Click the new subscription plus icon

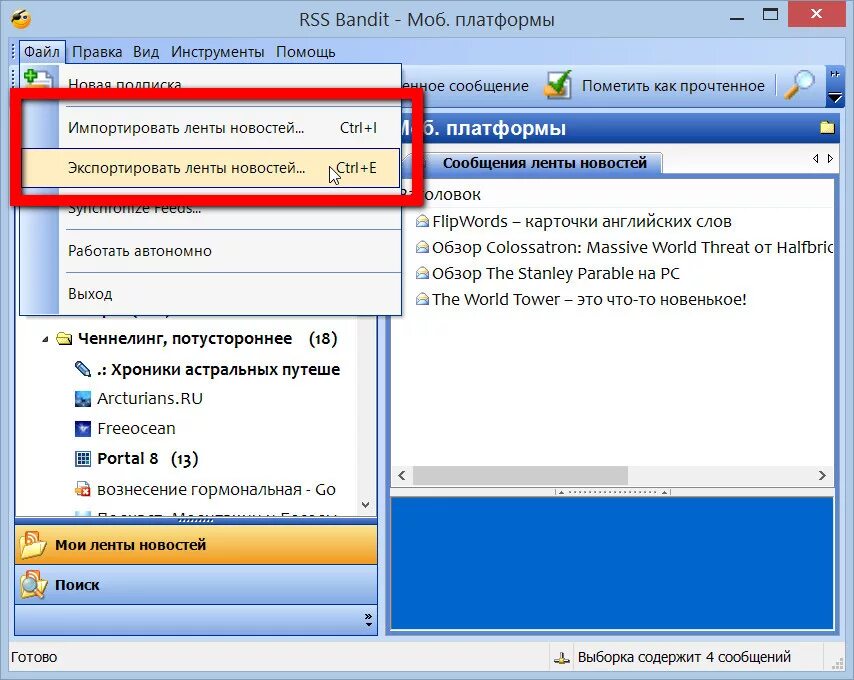point(38,79)
